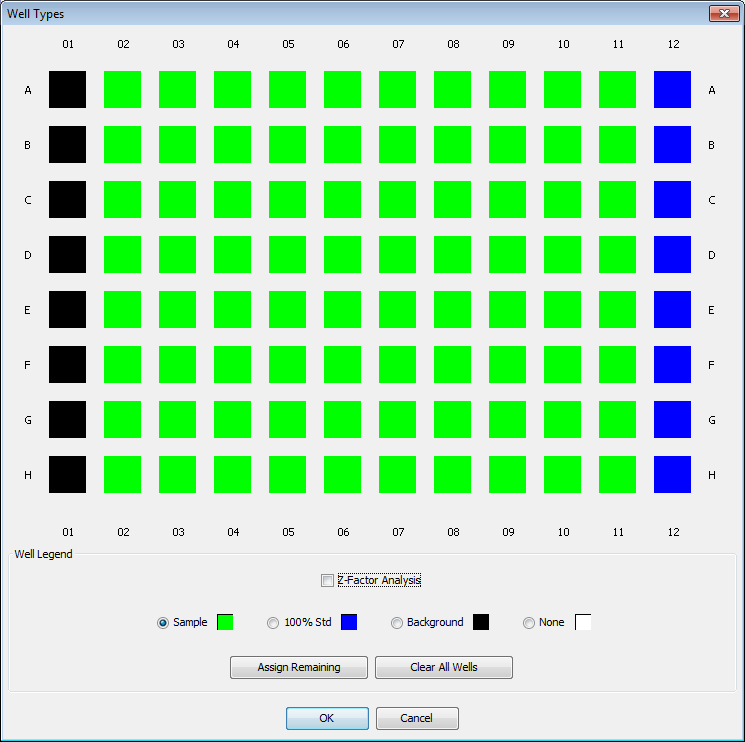Select black background well A01
This screenshot has width=745, height=742.
pos(67,90)
